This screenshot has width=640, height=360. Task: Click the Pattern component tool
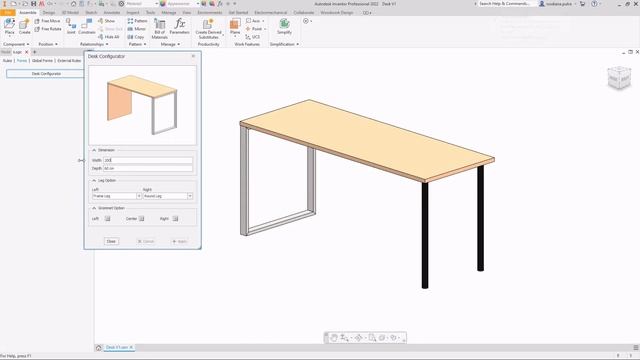tap(138, 21)
